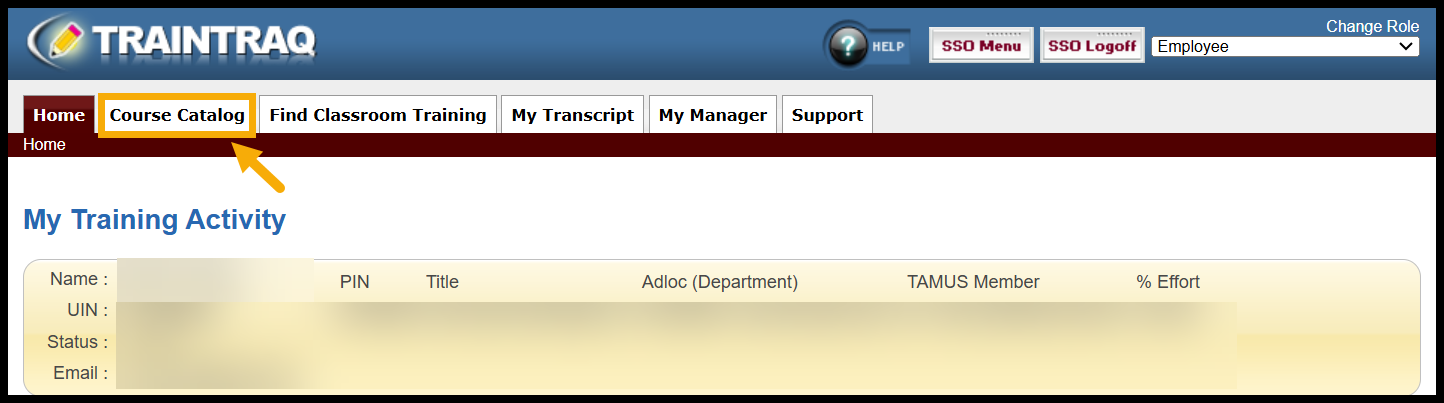
Task: Click the TAMUS Member column header
Action: 973,282
